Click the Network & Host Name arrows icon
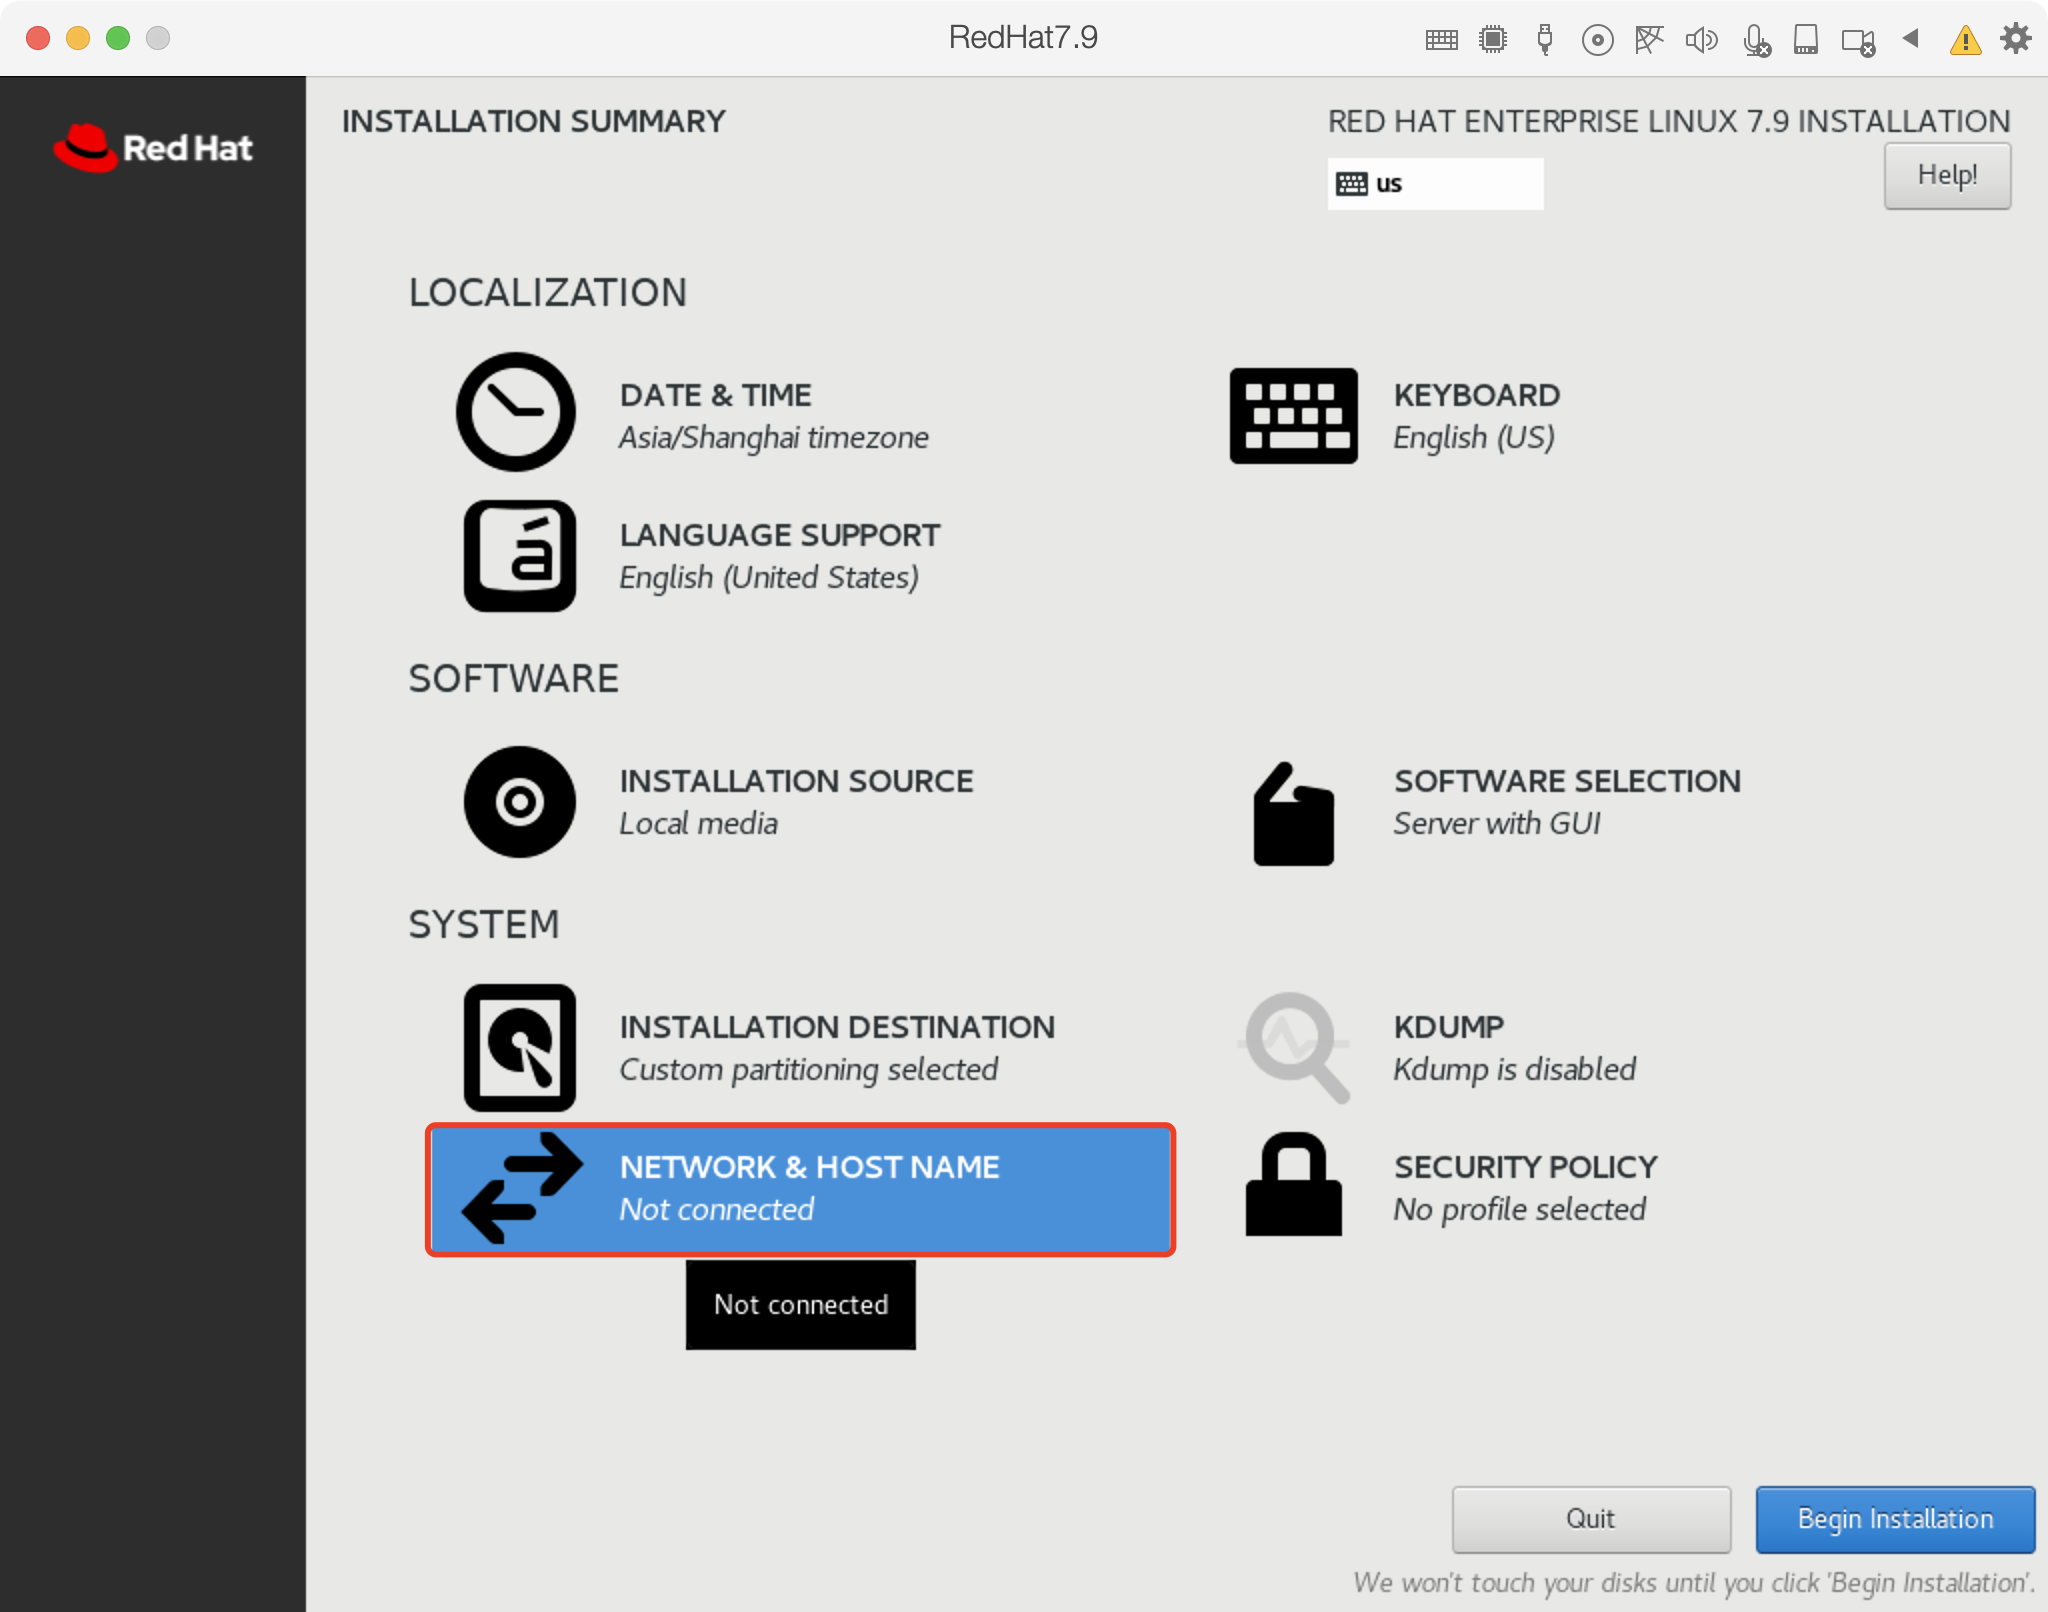Viewport: 2048px width, 1612px height. (x=521, y=1188)
